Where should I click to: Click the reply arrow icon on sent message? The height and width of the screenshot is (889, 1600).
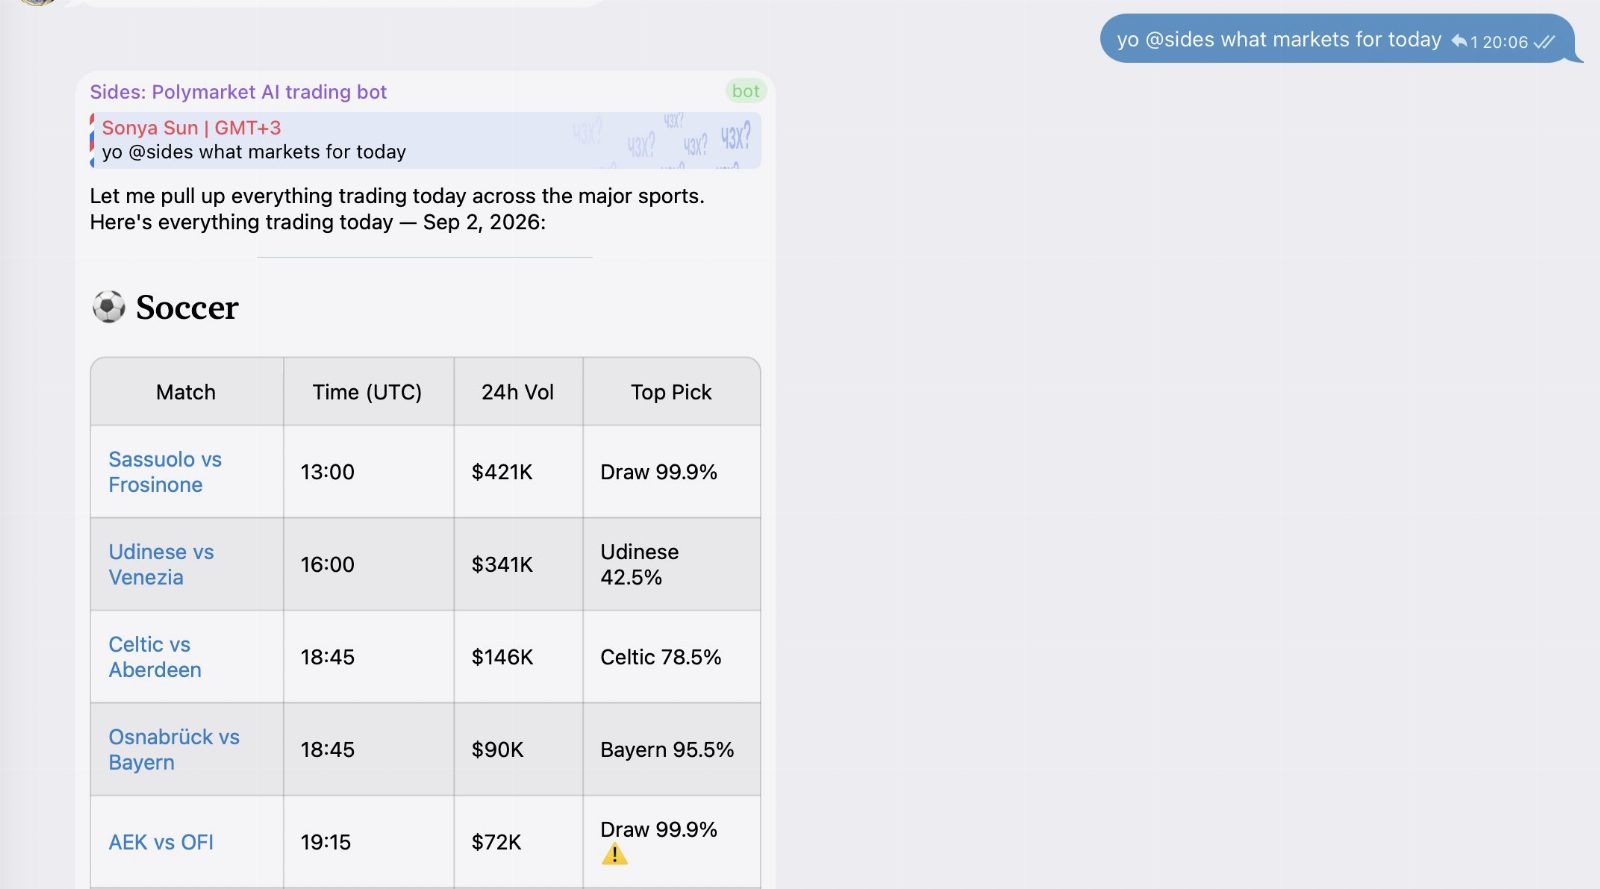[x=1459, y=41]
